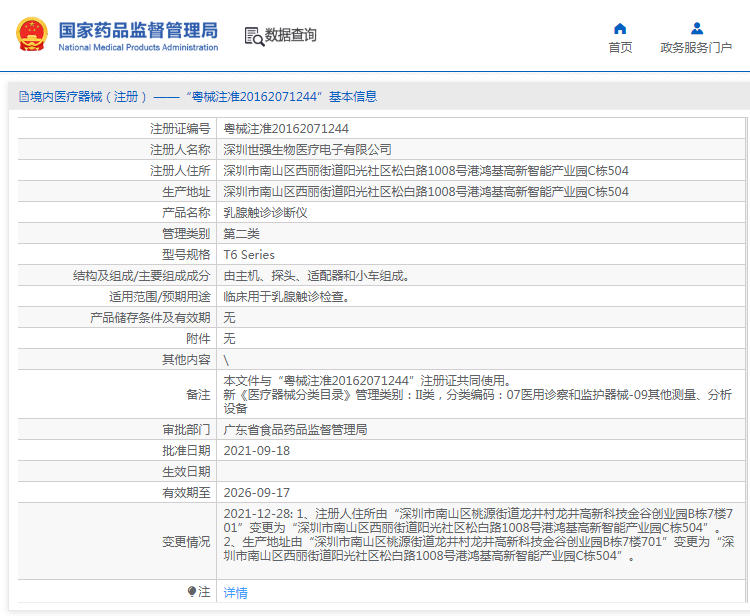Click 国家药品监督管理局 site title
Image resolution: width=750 pixels, height=616 pixels.
click(x=138, y=30)
